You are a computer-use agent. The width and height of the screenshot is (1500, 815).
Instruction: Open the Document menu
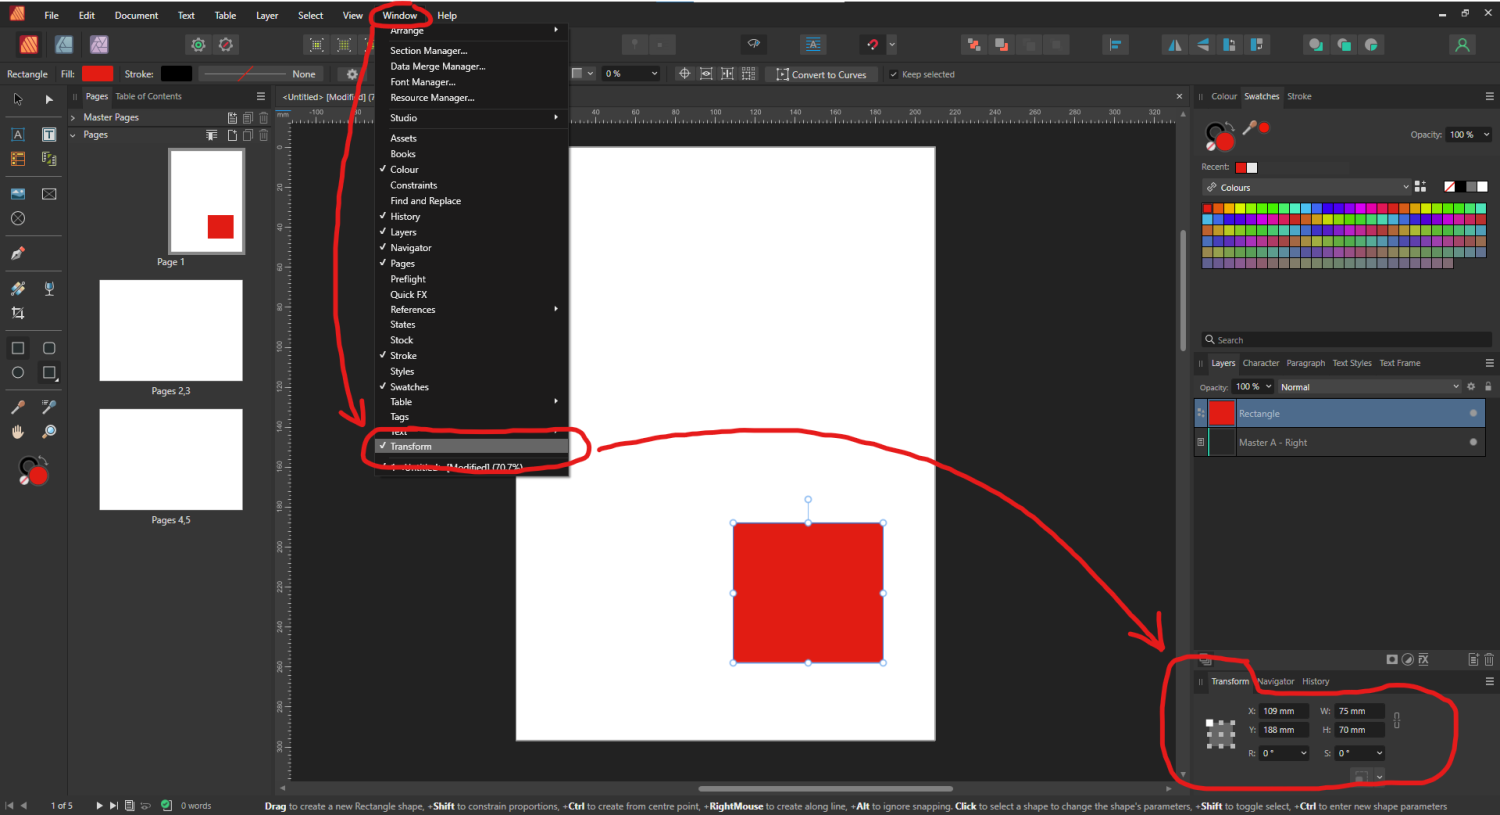[x=136, y=15]
